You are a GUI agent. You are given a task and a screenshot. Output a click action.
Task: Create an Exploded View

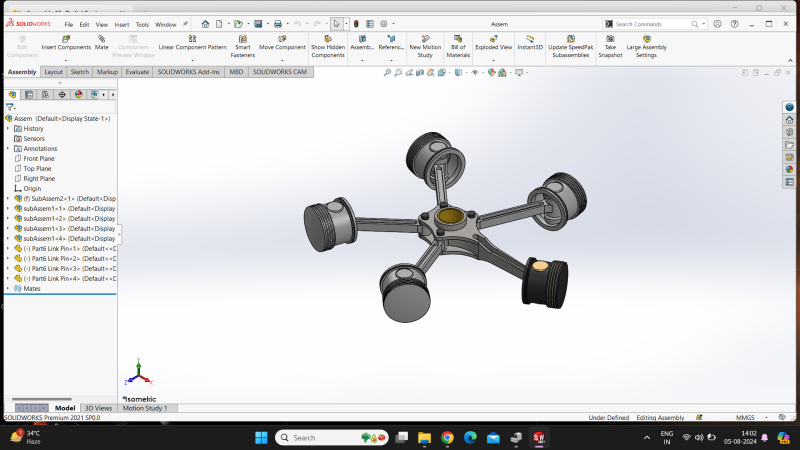[x=493, y=43]
